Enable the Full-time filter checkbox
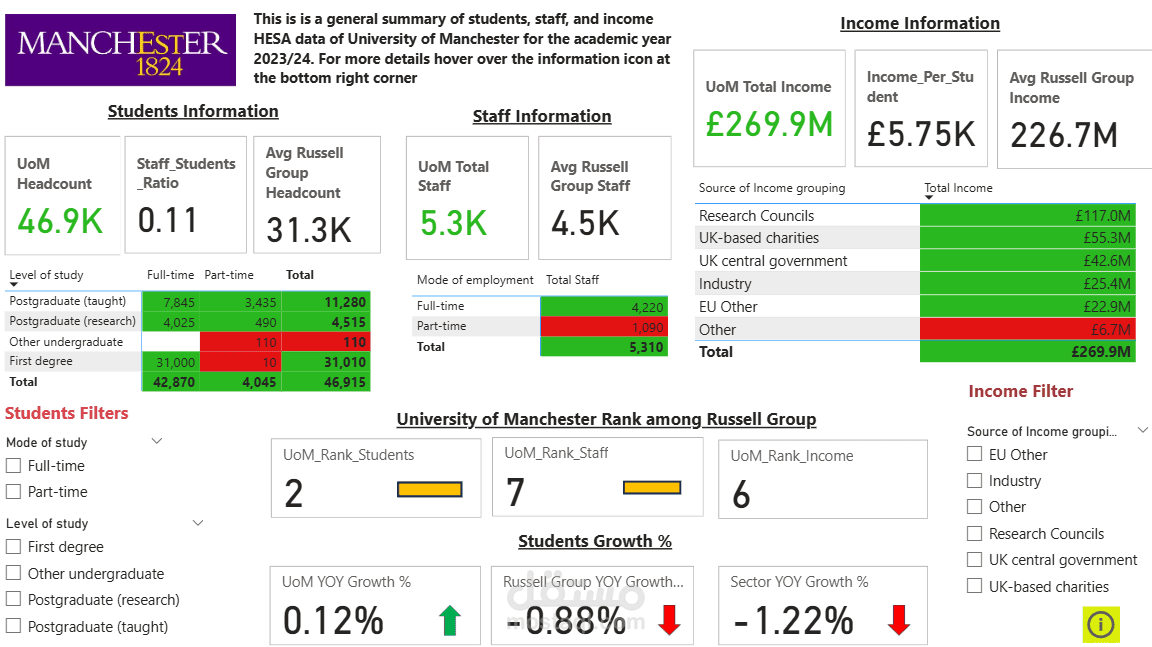The width and height of the screenshot is (1152, 647). (x=14, y=465)
